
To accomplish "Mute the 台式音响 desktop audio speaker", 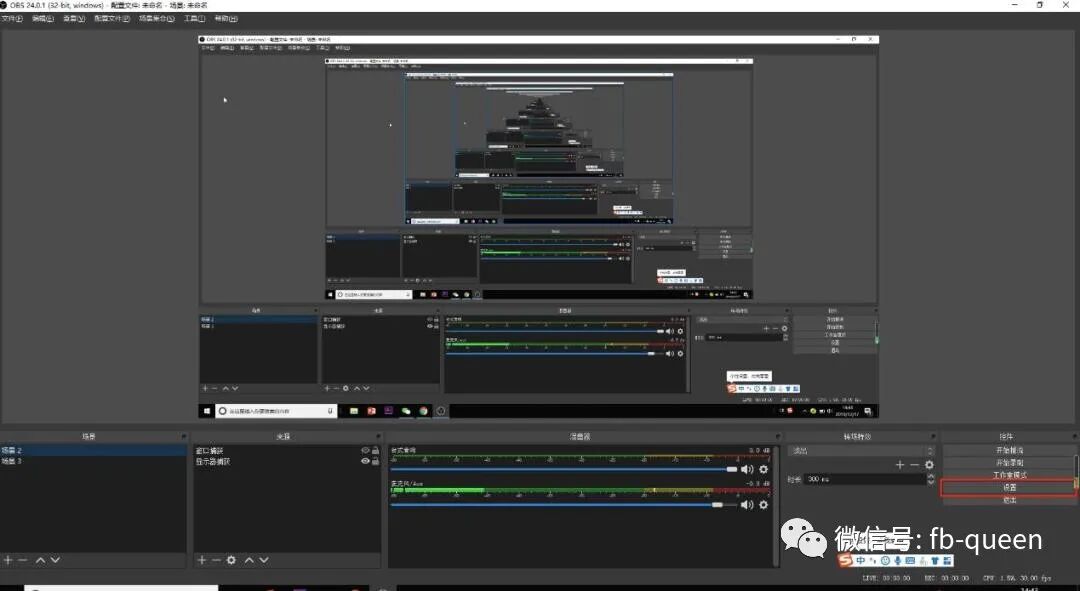I will 747,469.
